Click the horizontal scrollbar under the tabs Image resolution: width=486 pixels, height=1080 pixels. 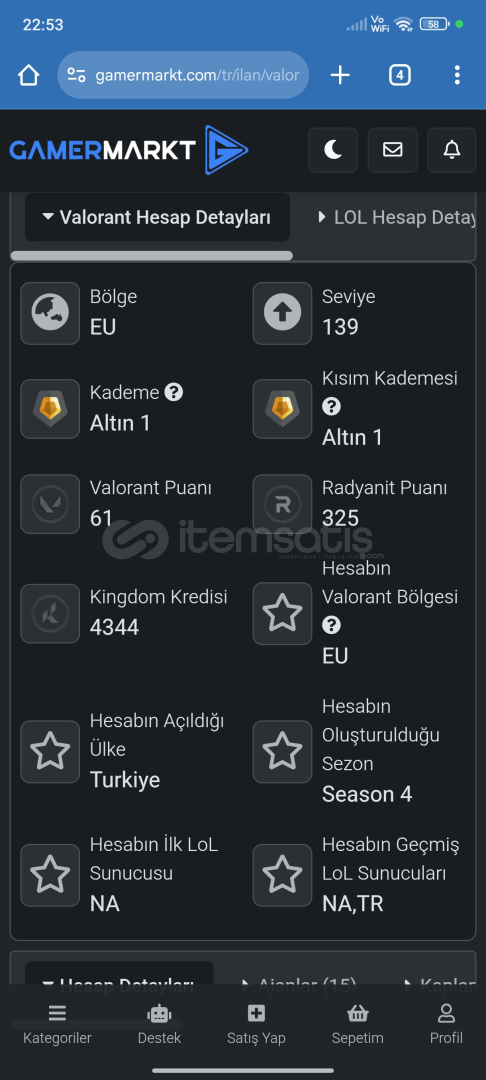pos(151,256)
